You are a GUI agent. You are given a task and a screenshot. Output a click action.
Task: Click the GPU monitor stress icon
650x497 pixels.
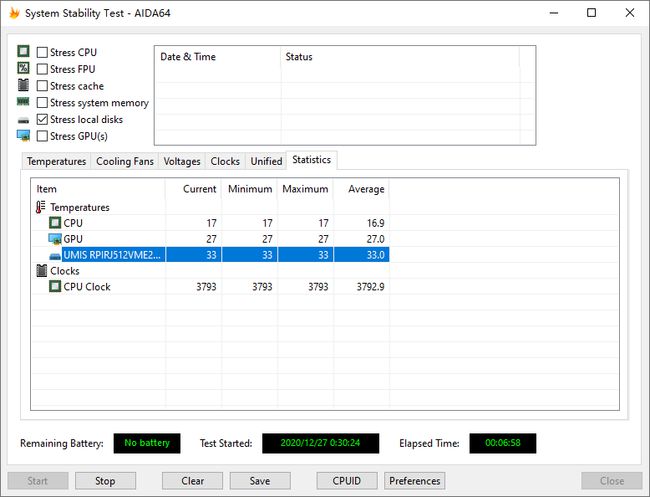23,136
